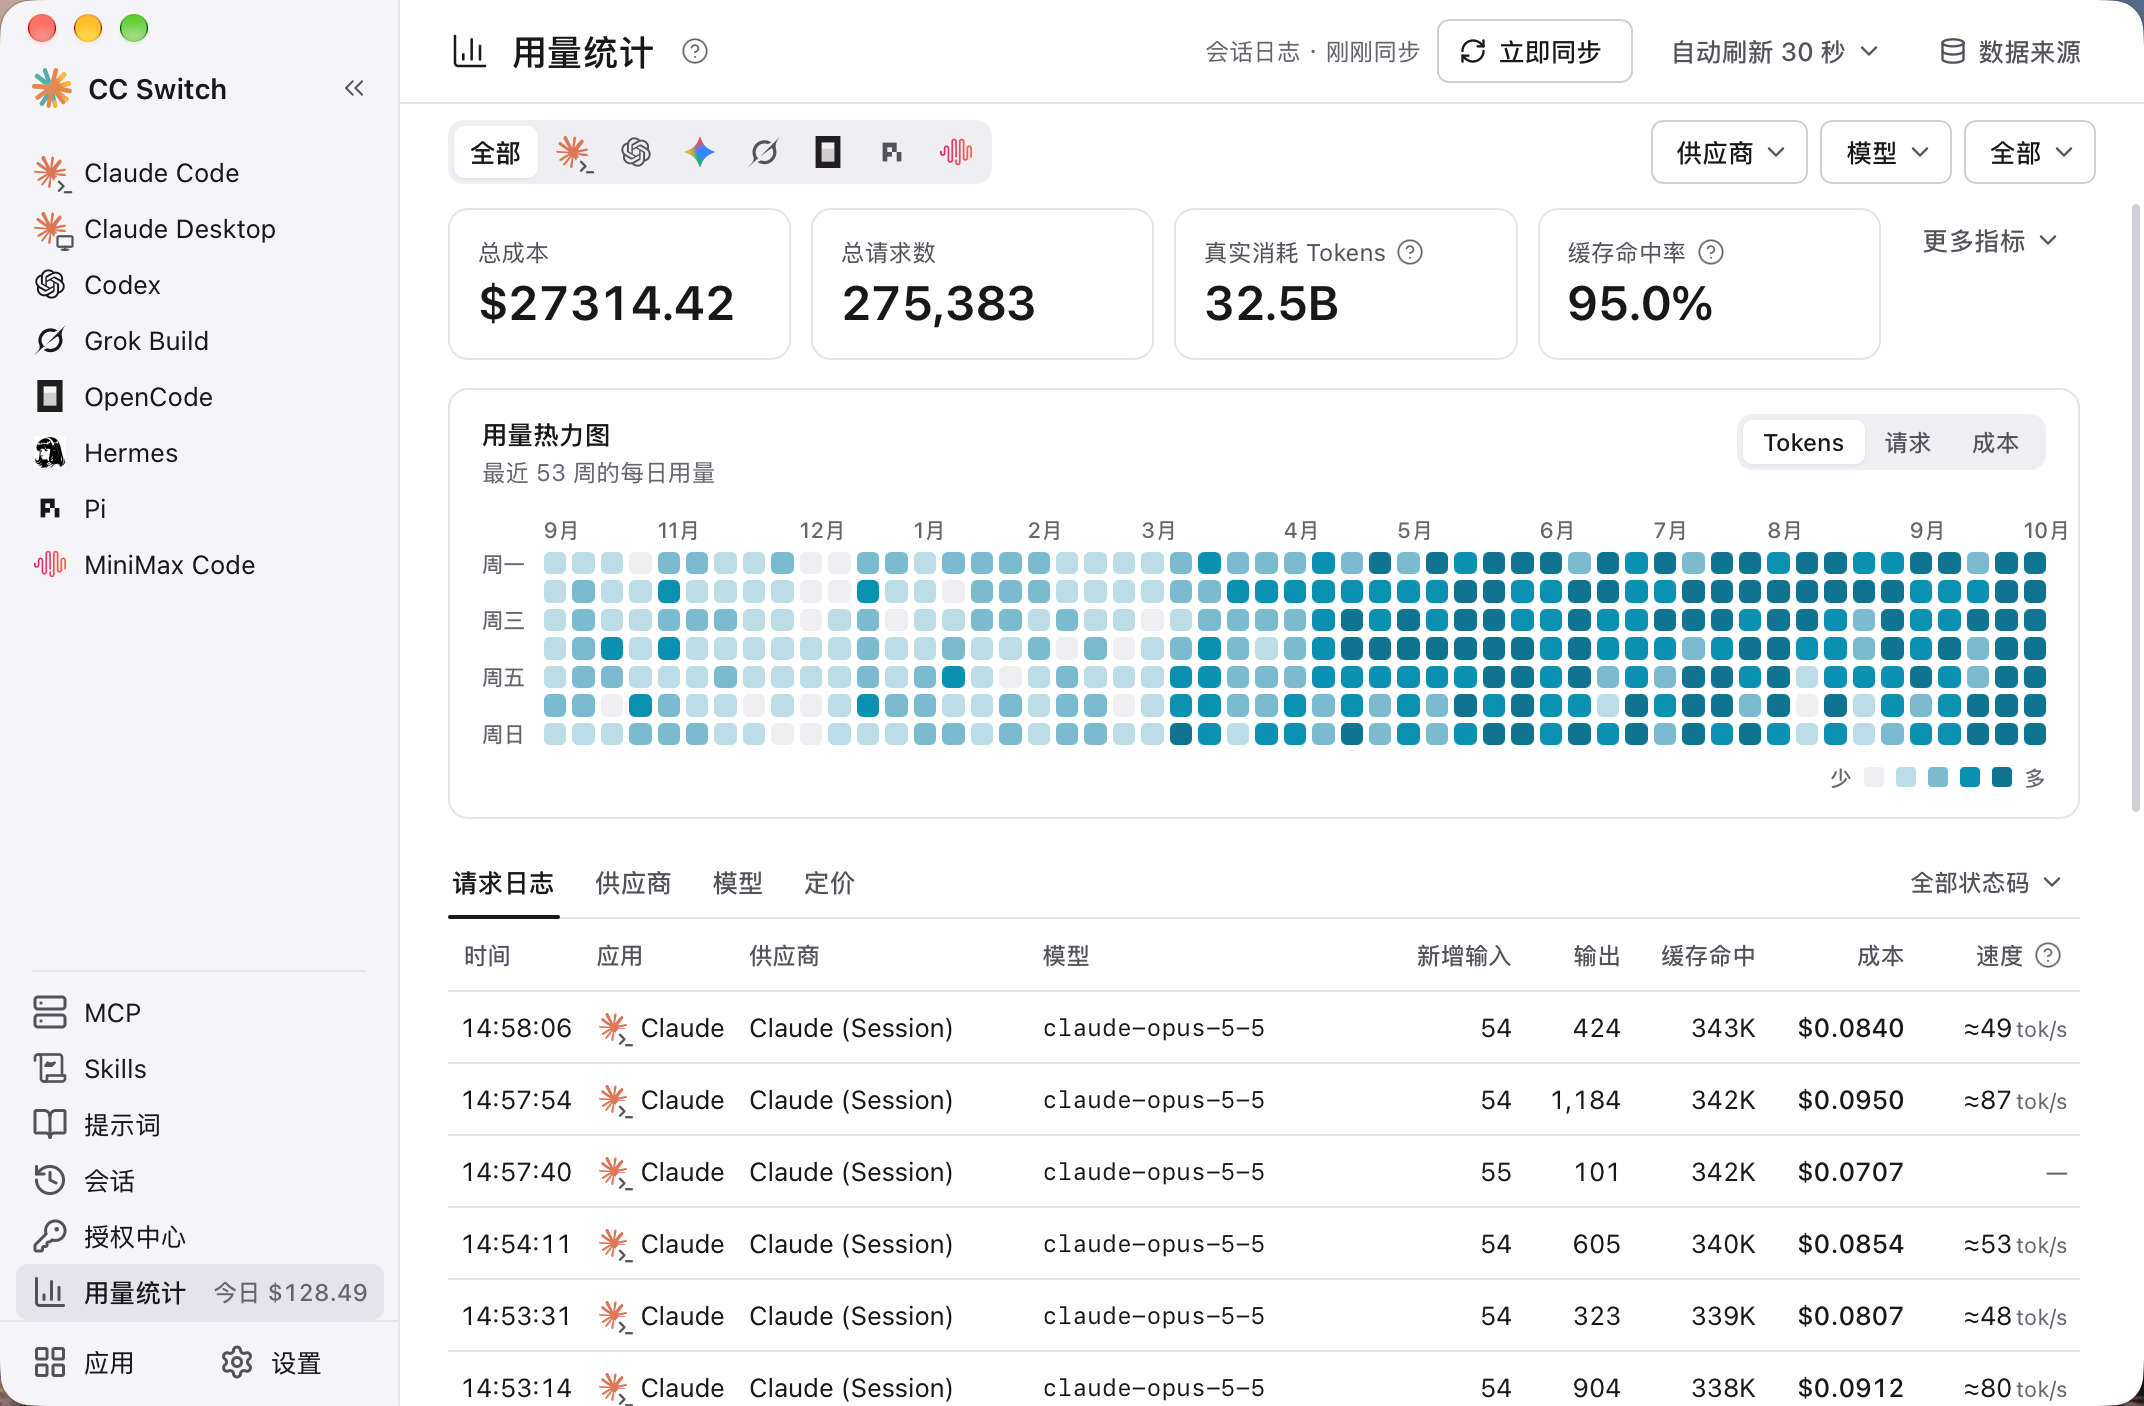The width and height of the screenshot is (2144, 1406).
Task: Expand 更多指标 dropdown
Action: 1990,241
